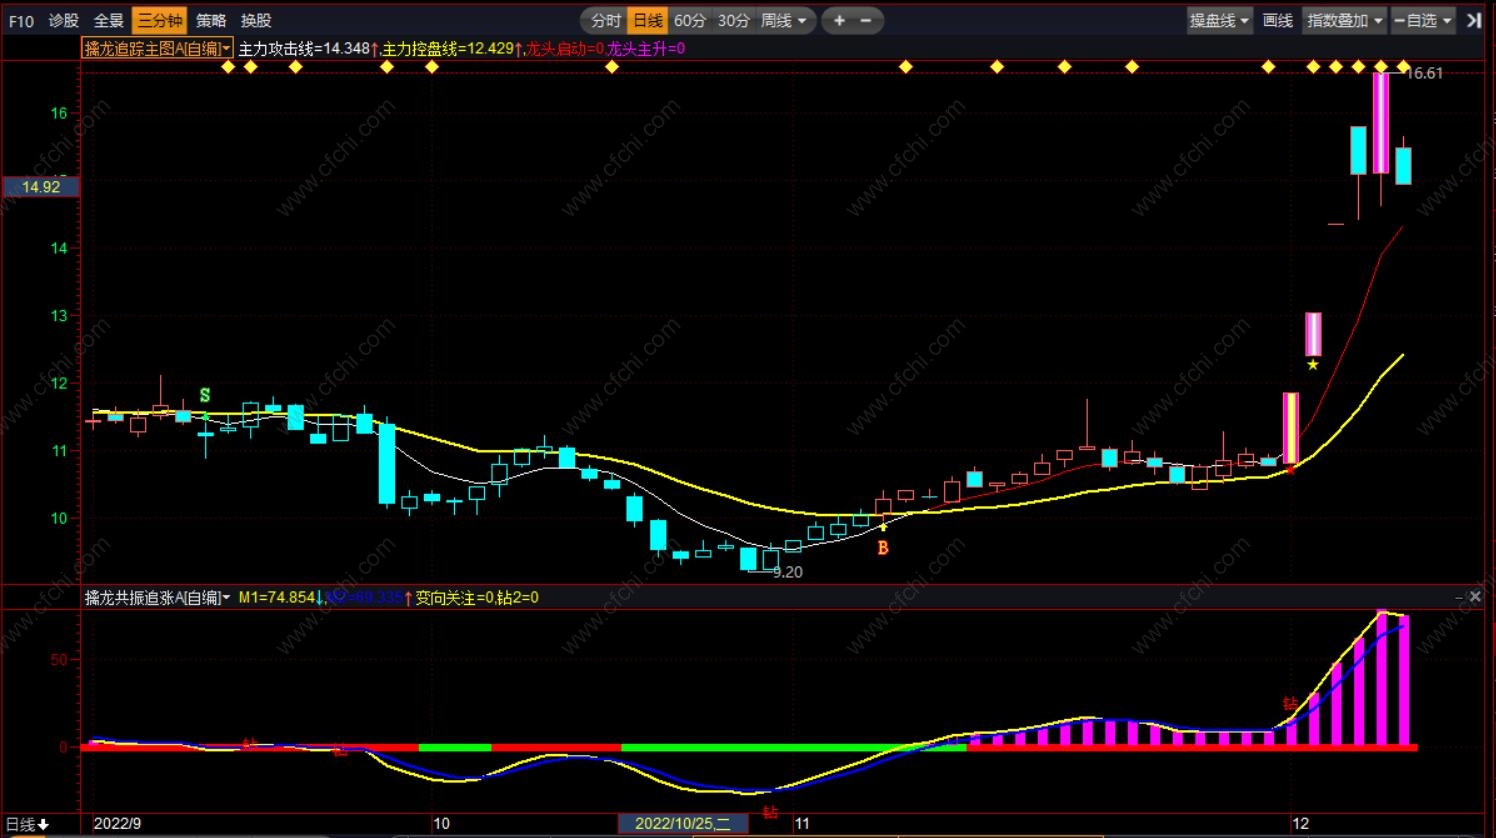Click the long cyan candle dropping to 10
This screenshot has width=1496, height=838.
click(x=387, y=464)
